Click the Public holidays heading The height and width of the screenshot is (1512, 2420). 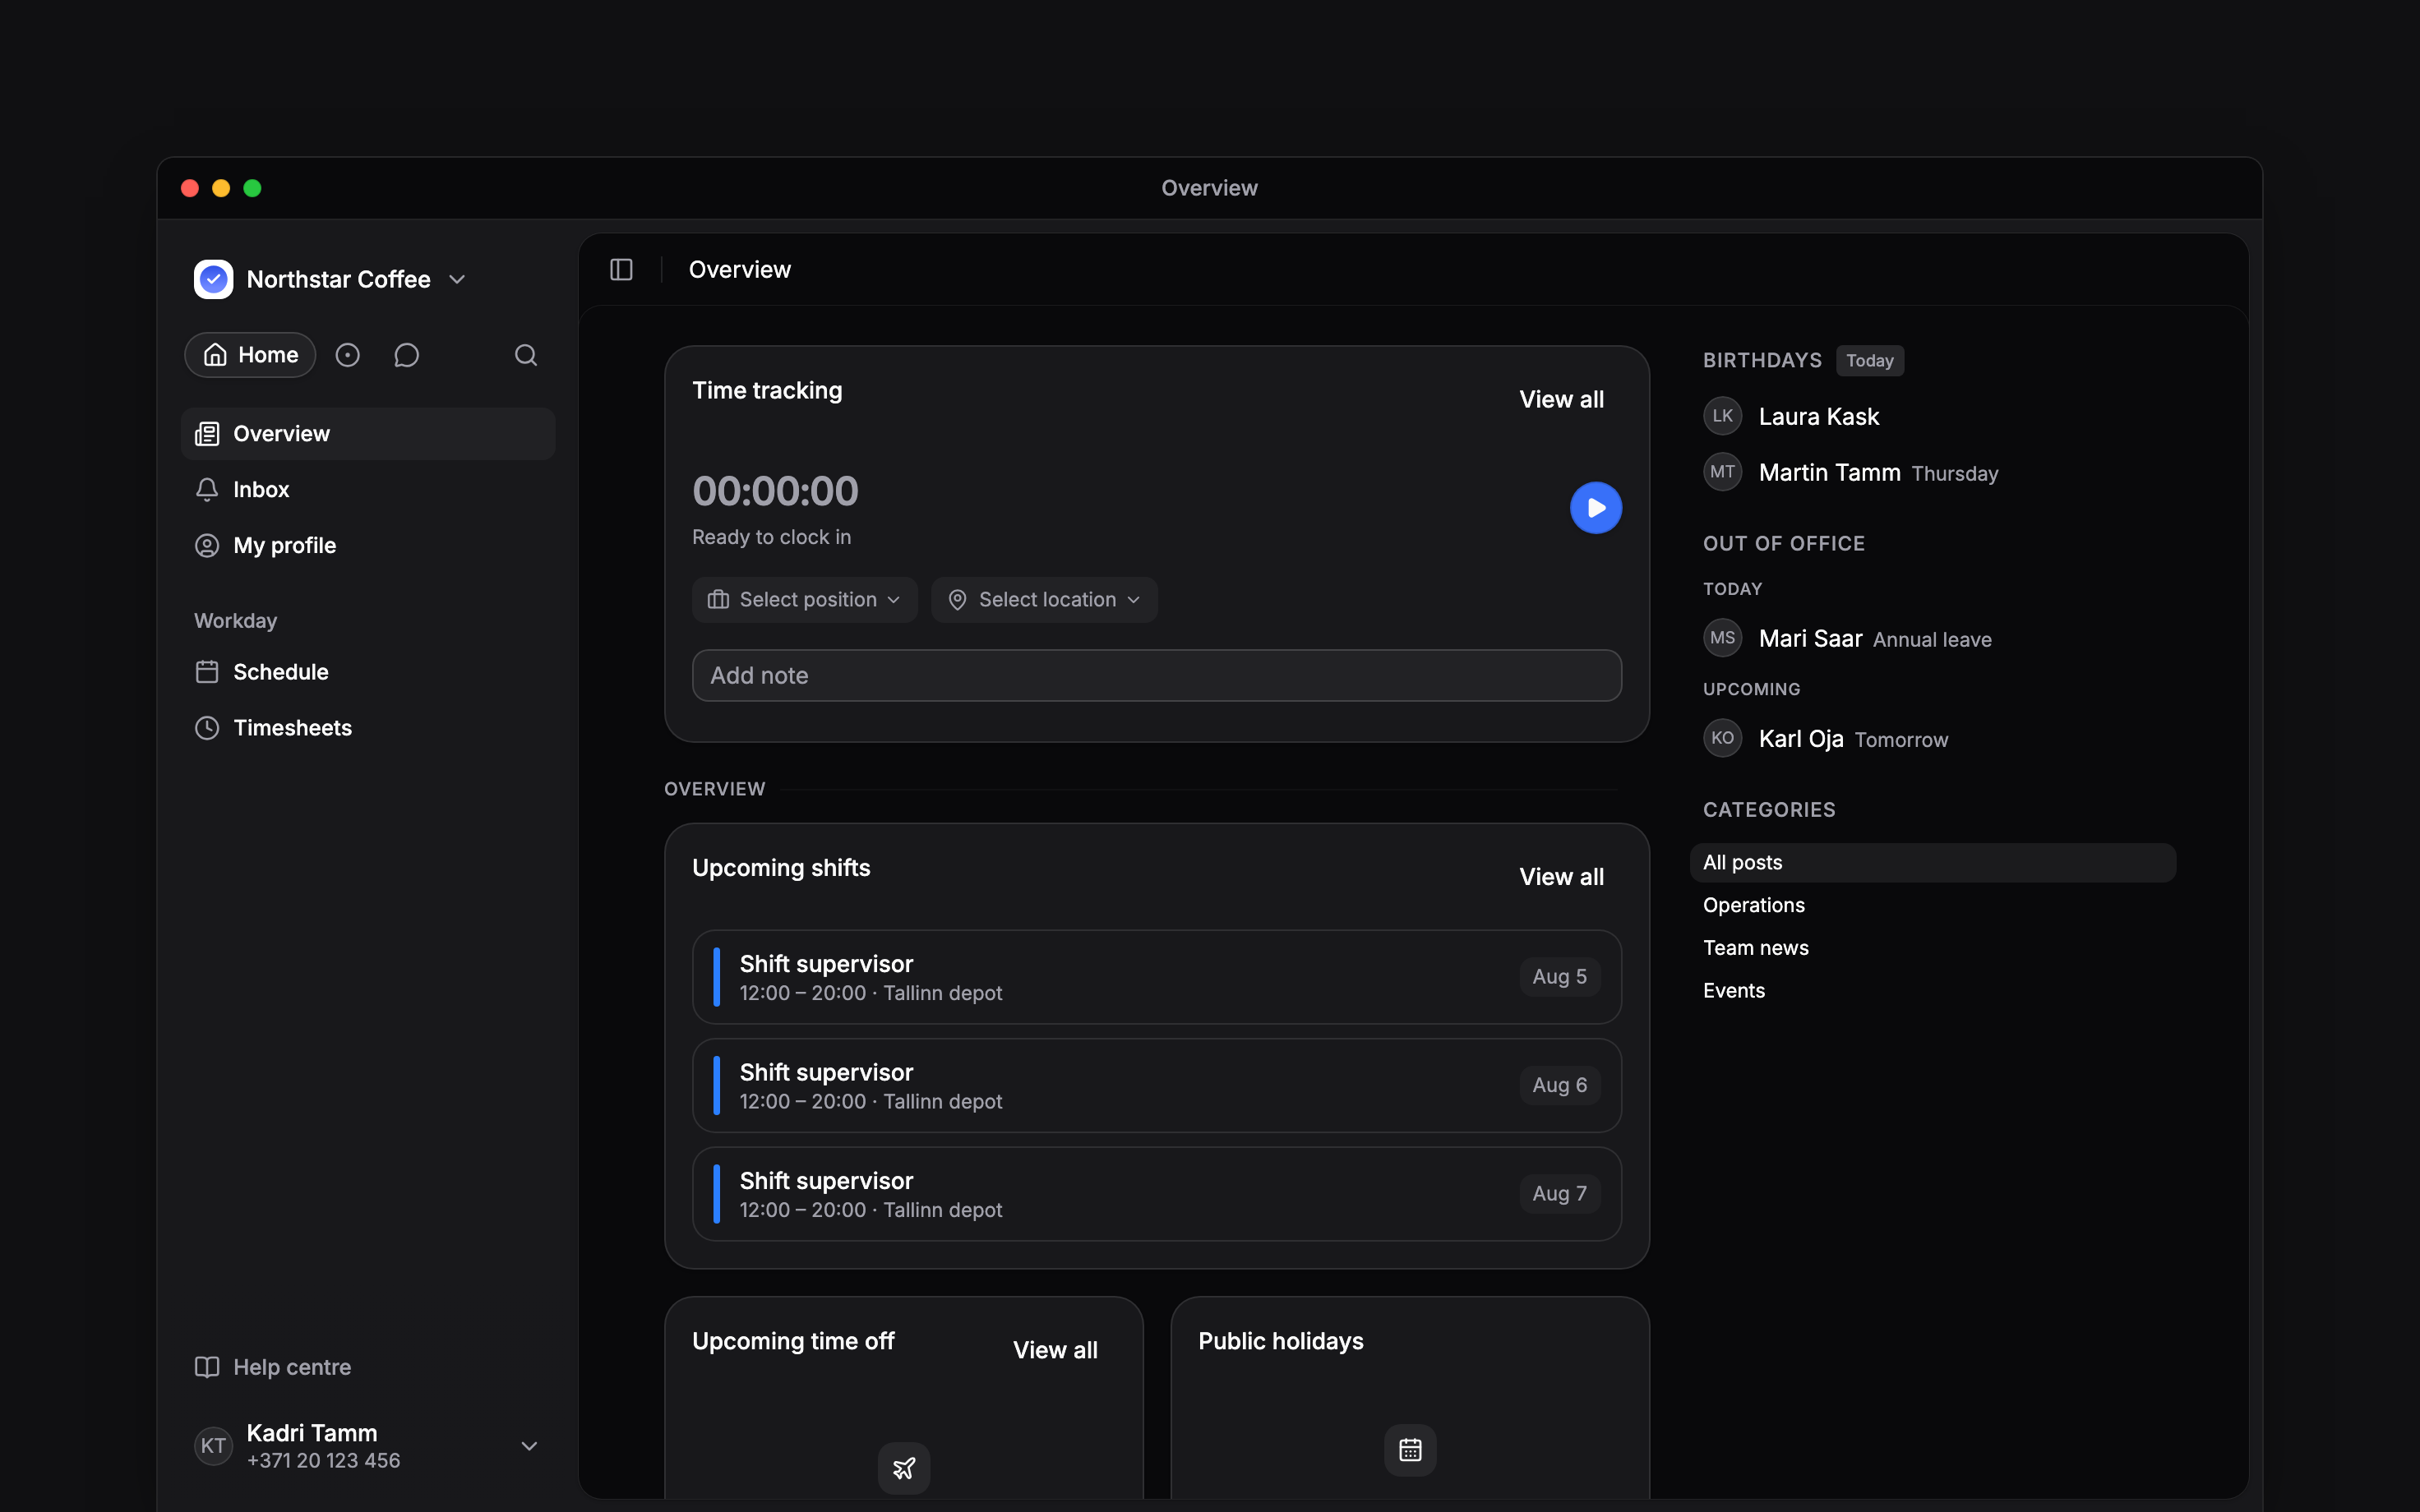point(1280,1342)
